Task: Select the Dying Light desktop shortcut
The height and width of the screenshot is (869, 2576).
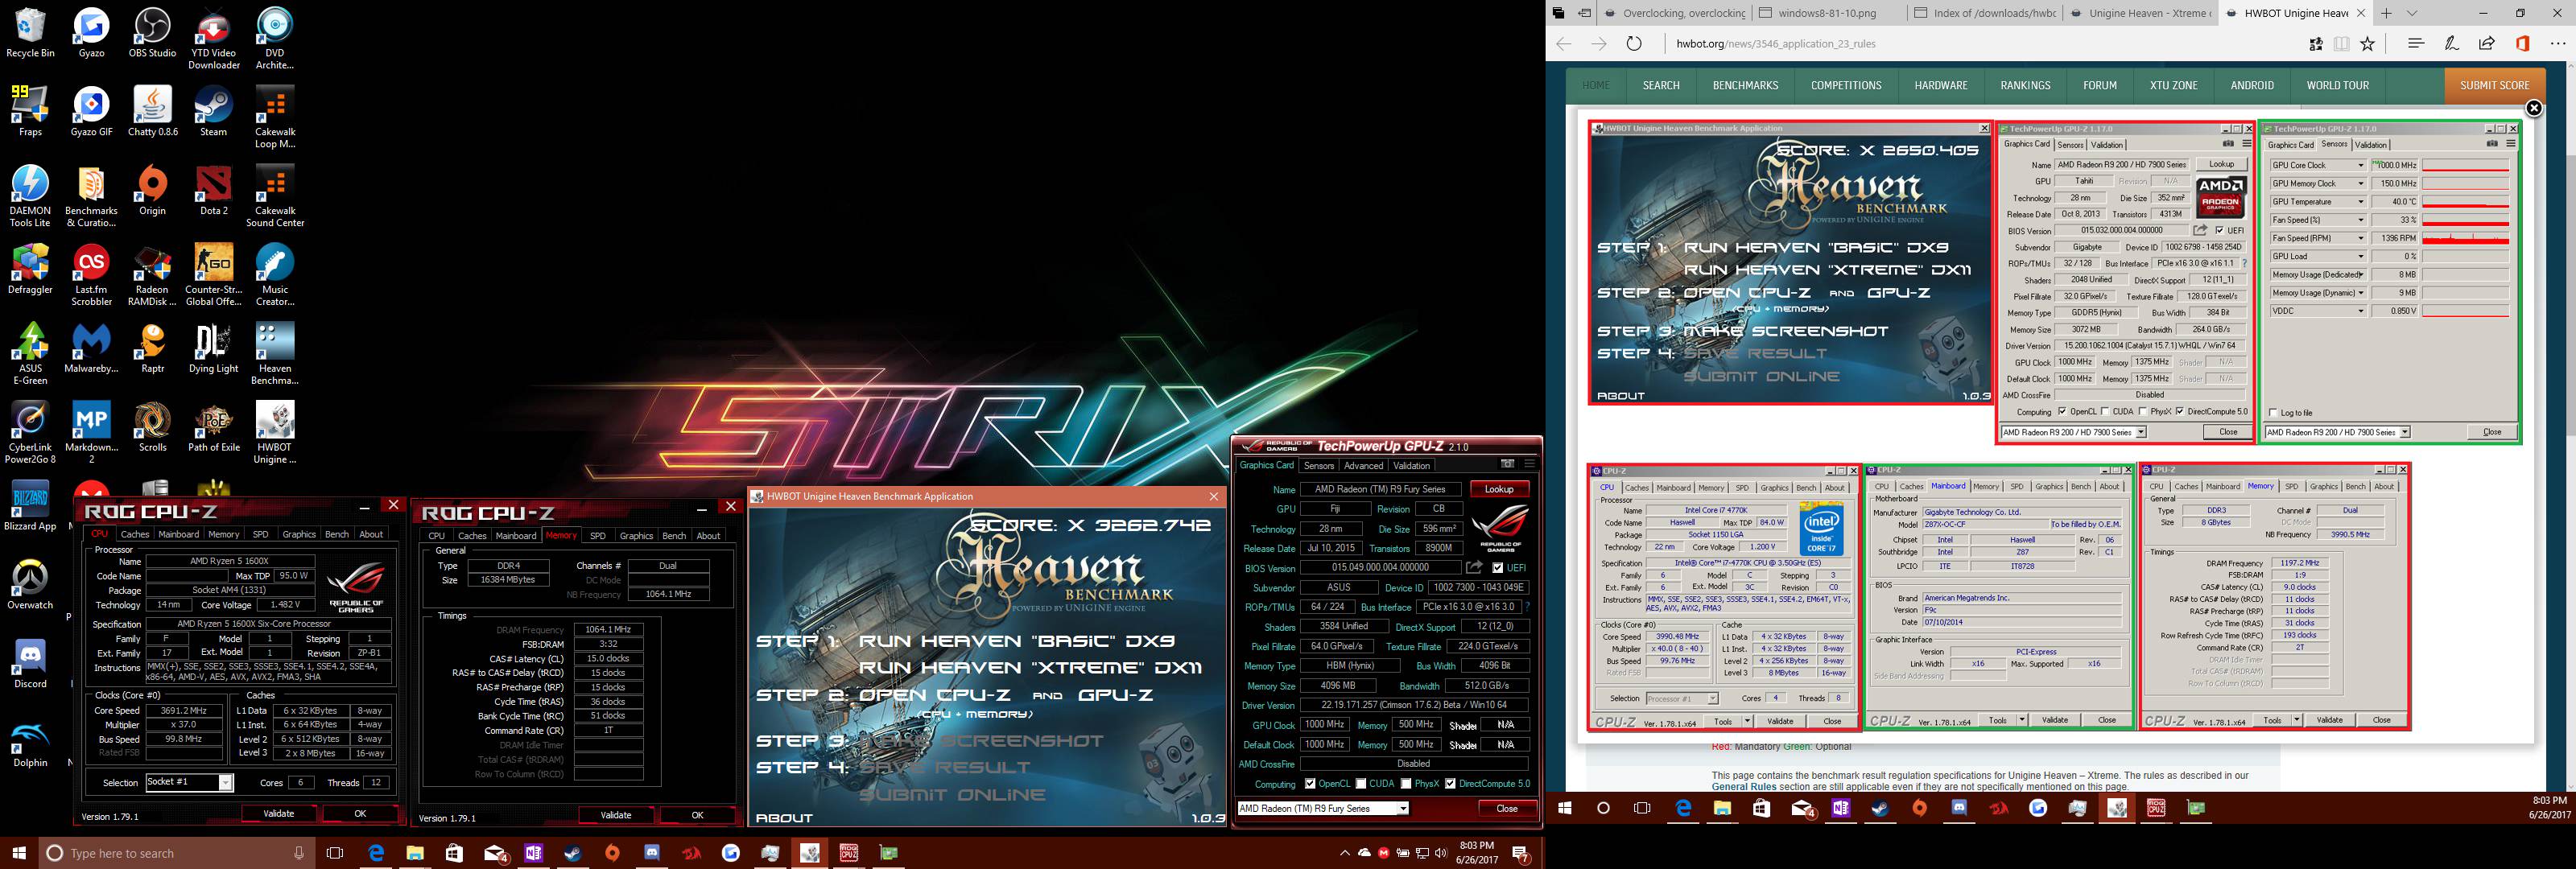Action: [213, 348]
